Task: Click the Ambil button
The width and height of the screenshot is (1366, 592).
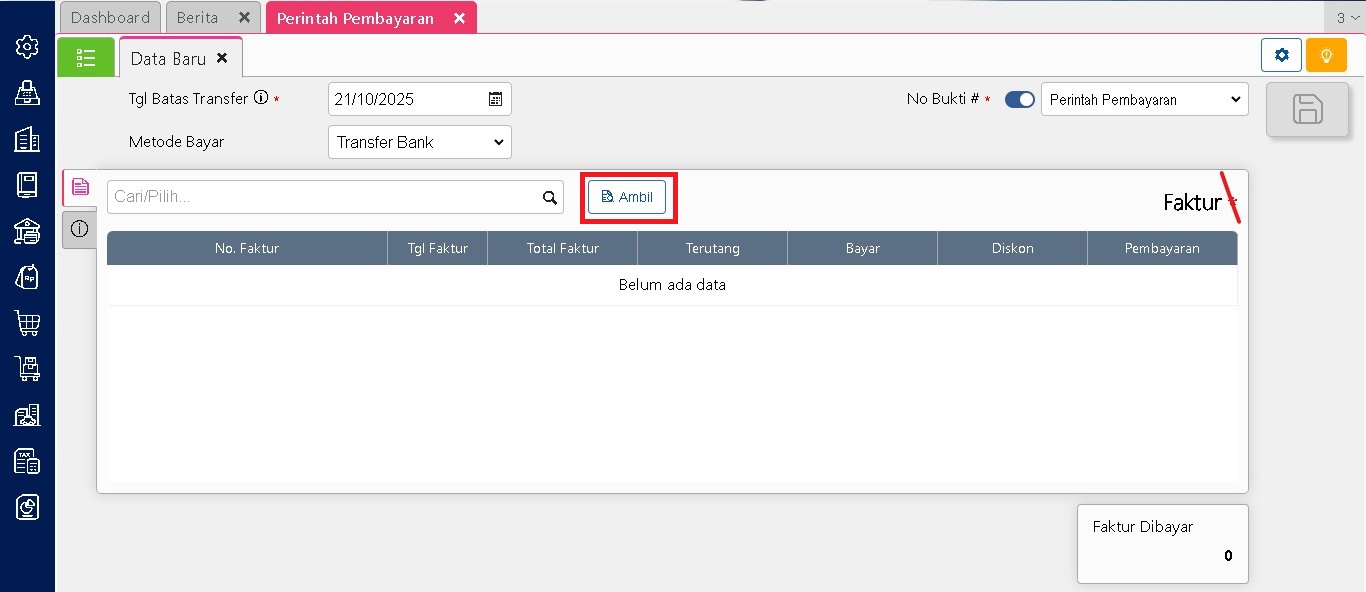Action: tap(627, 197)
